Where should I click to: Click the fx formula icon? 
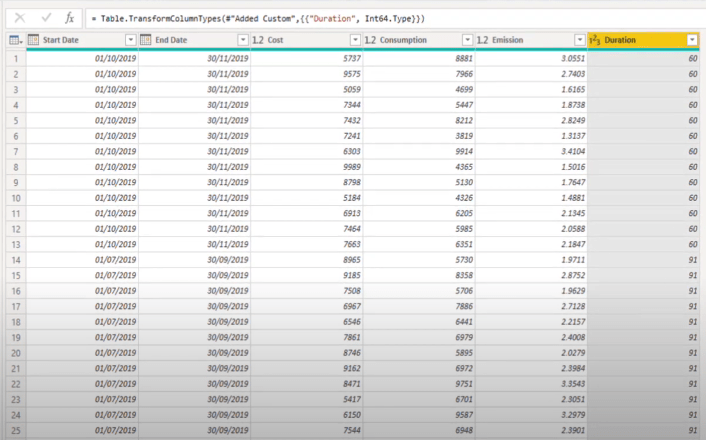pyautogui.click(x=69, y=18)
